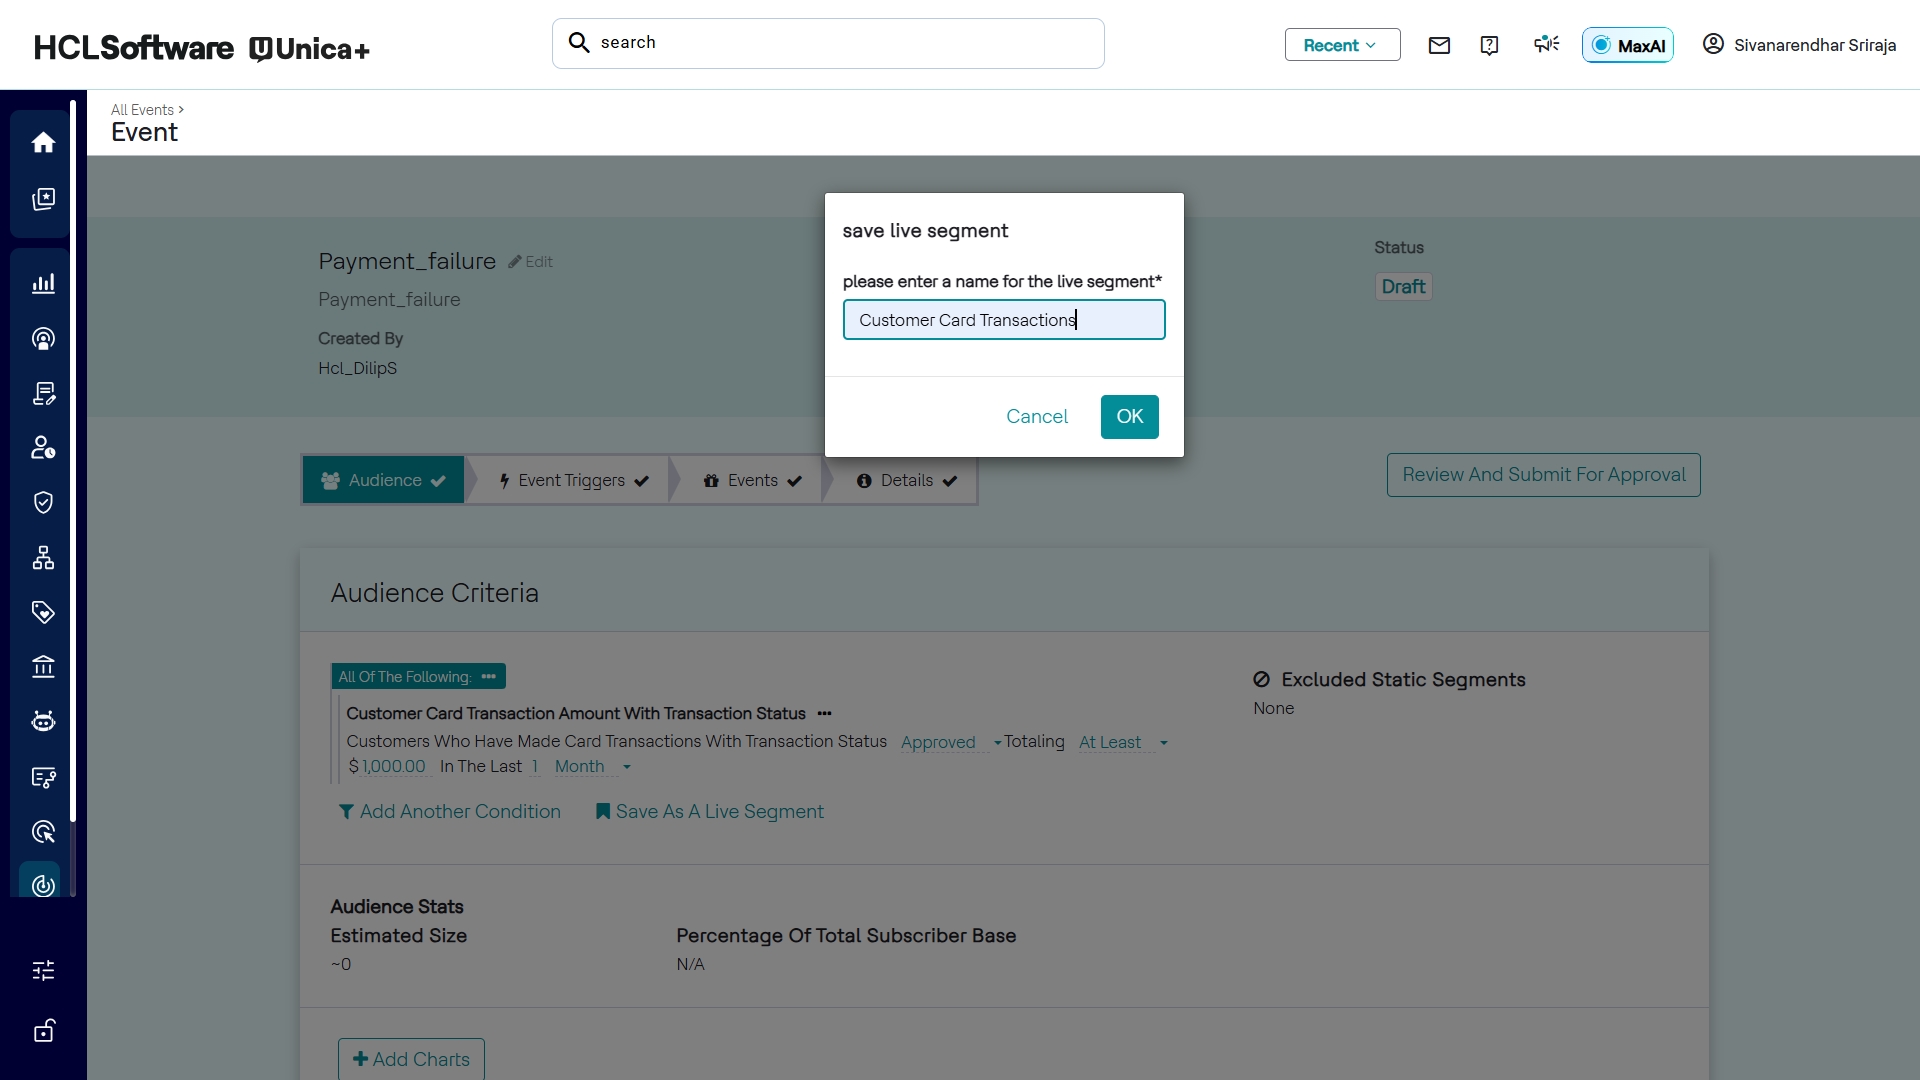The image size is (1920, 1080).
Task: Click the shield check sidebar icon
Action: coord(43,502)
